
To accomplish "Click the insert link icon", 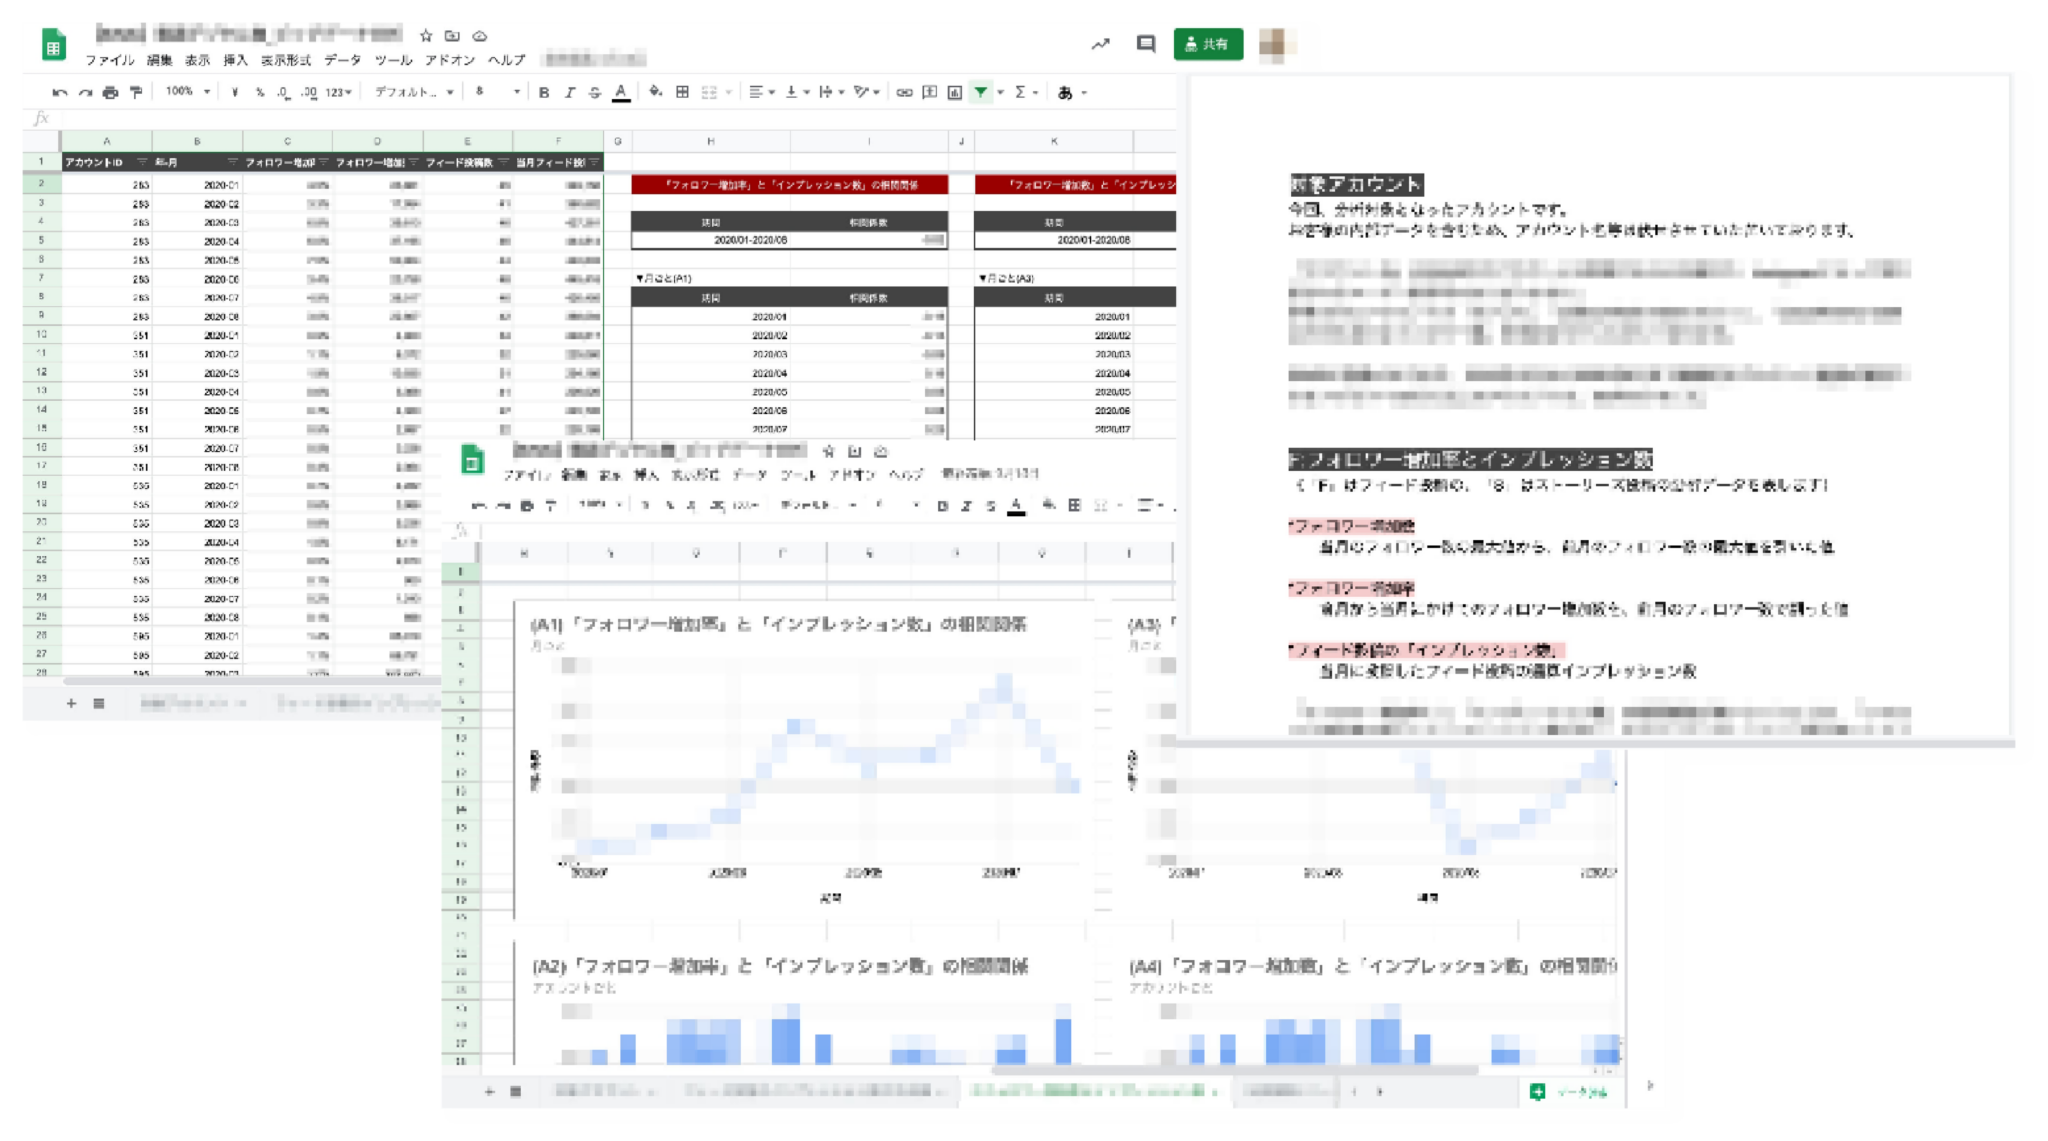I will pyautogui.click(x=904, y=92).
